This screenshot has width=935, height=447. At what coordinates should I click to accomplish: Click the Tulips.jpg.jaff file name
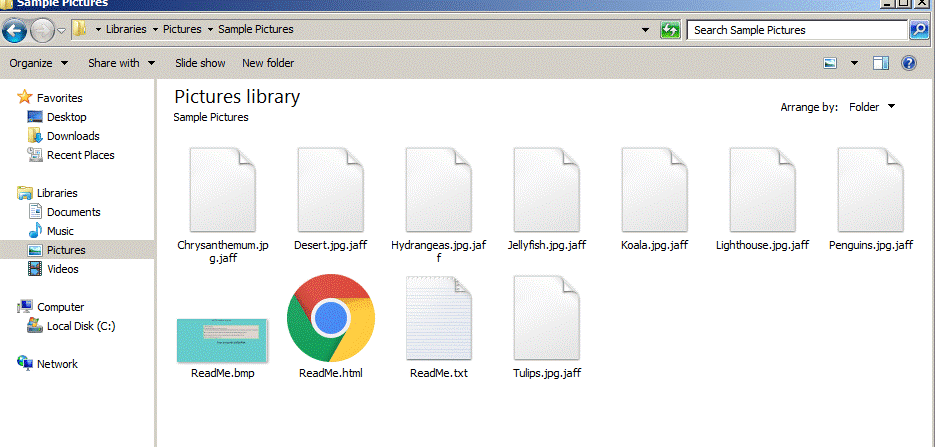click(547, 374)
